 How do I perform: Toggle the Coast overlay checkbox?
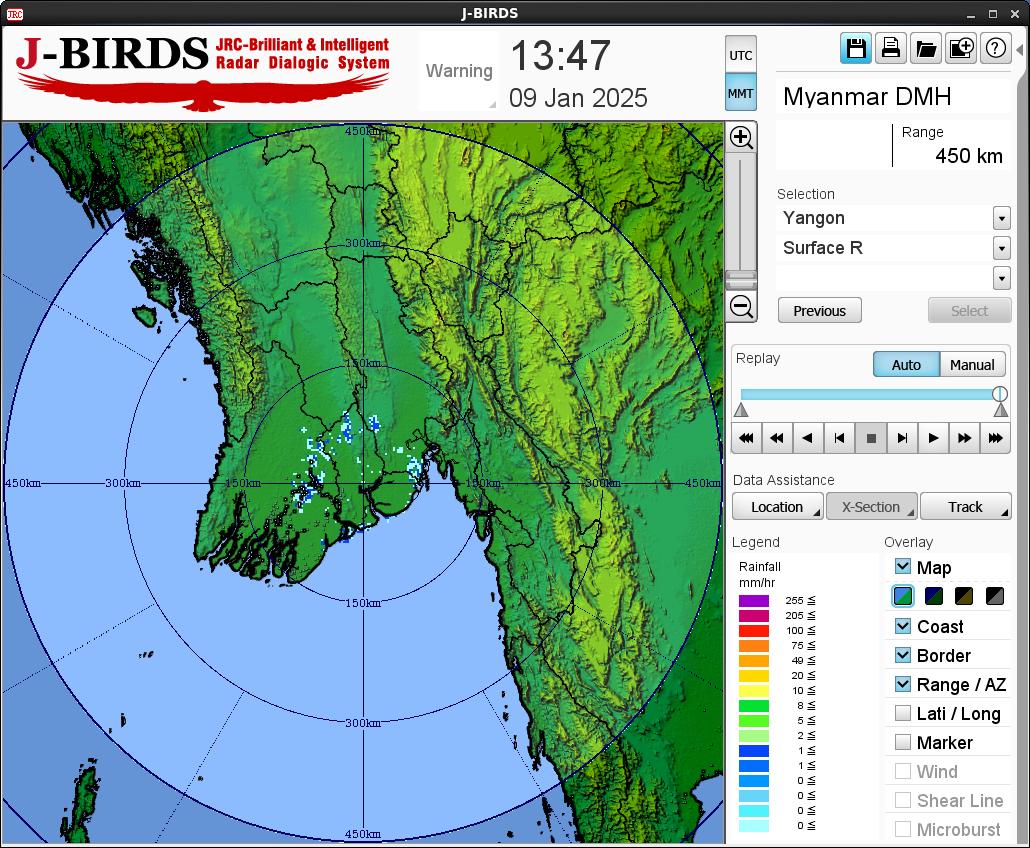pos(903,626)
